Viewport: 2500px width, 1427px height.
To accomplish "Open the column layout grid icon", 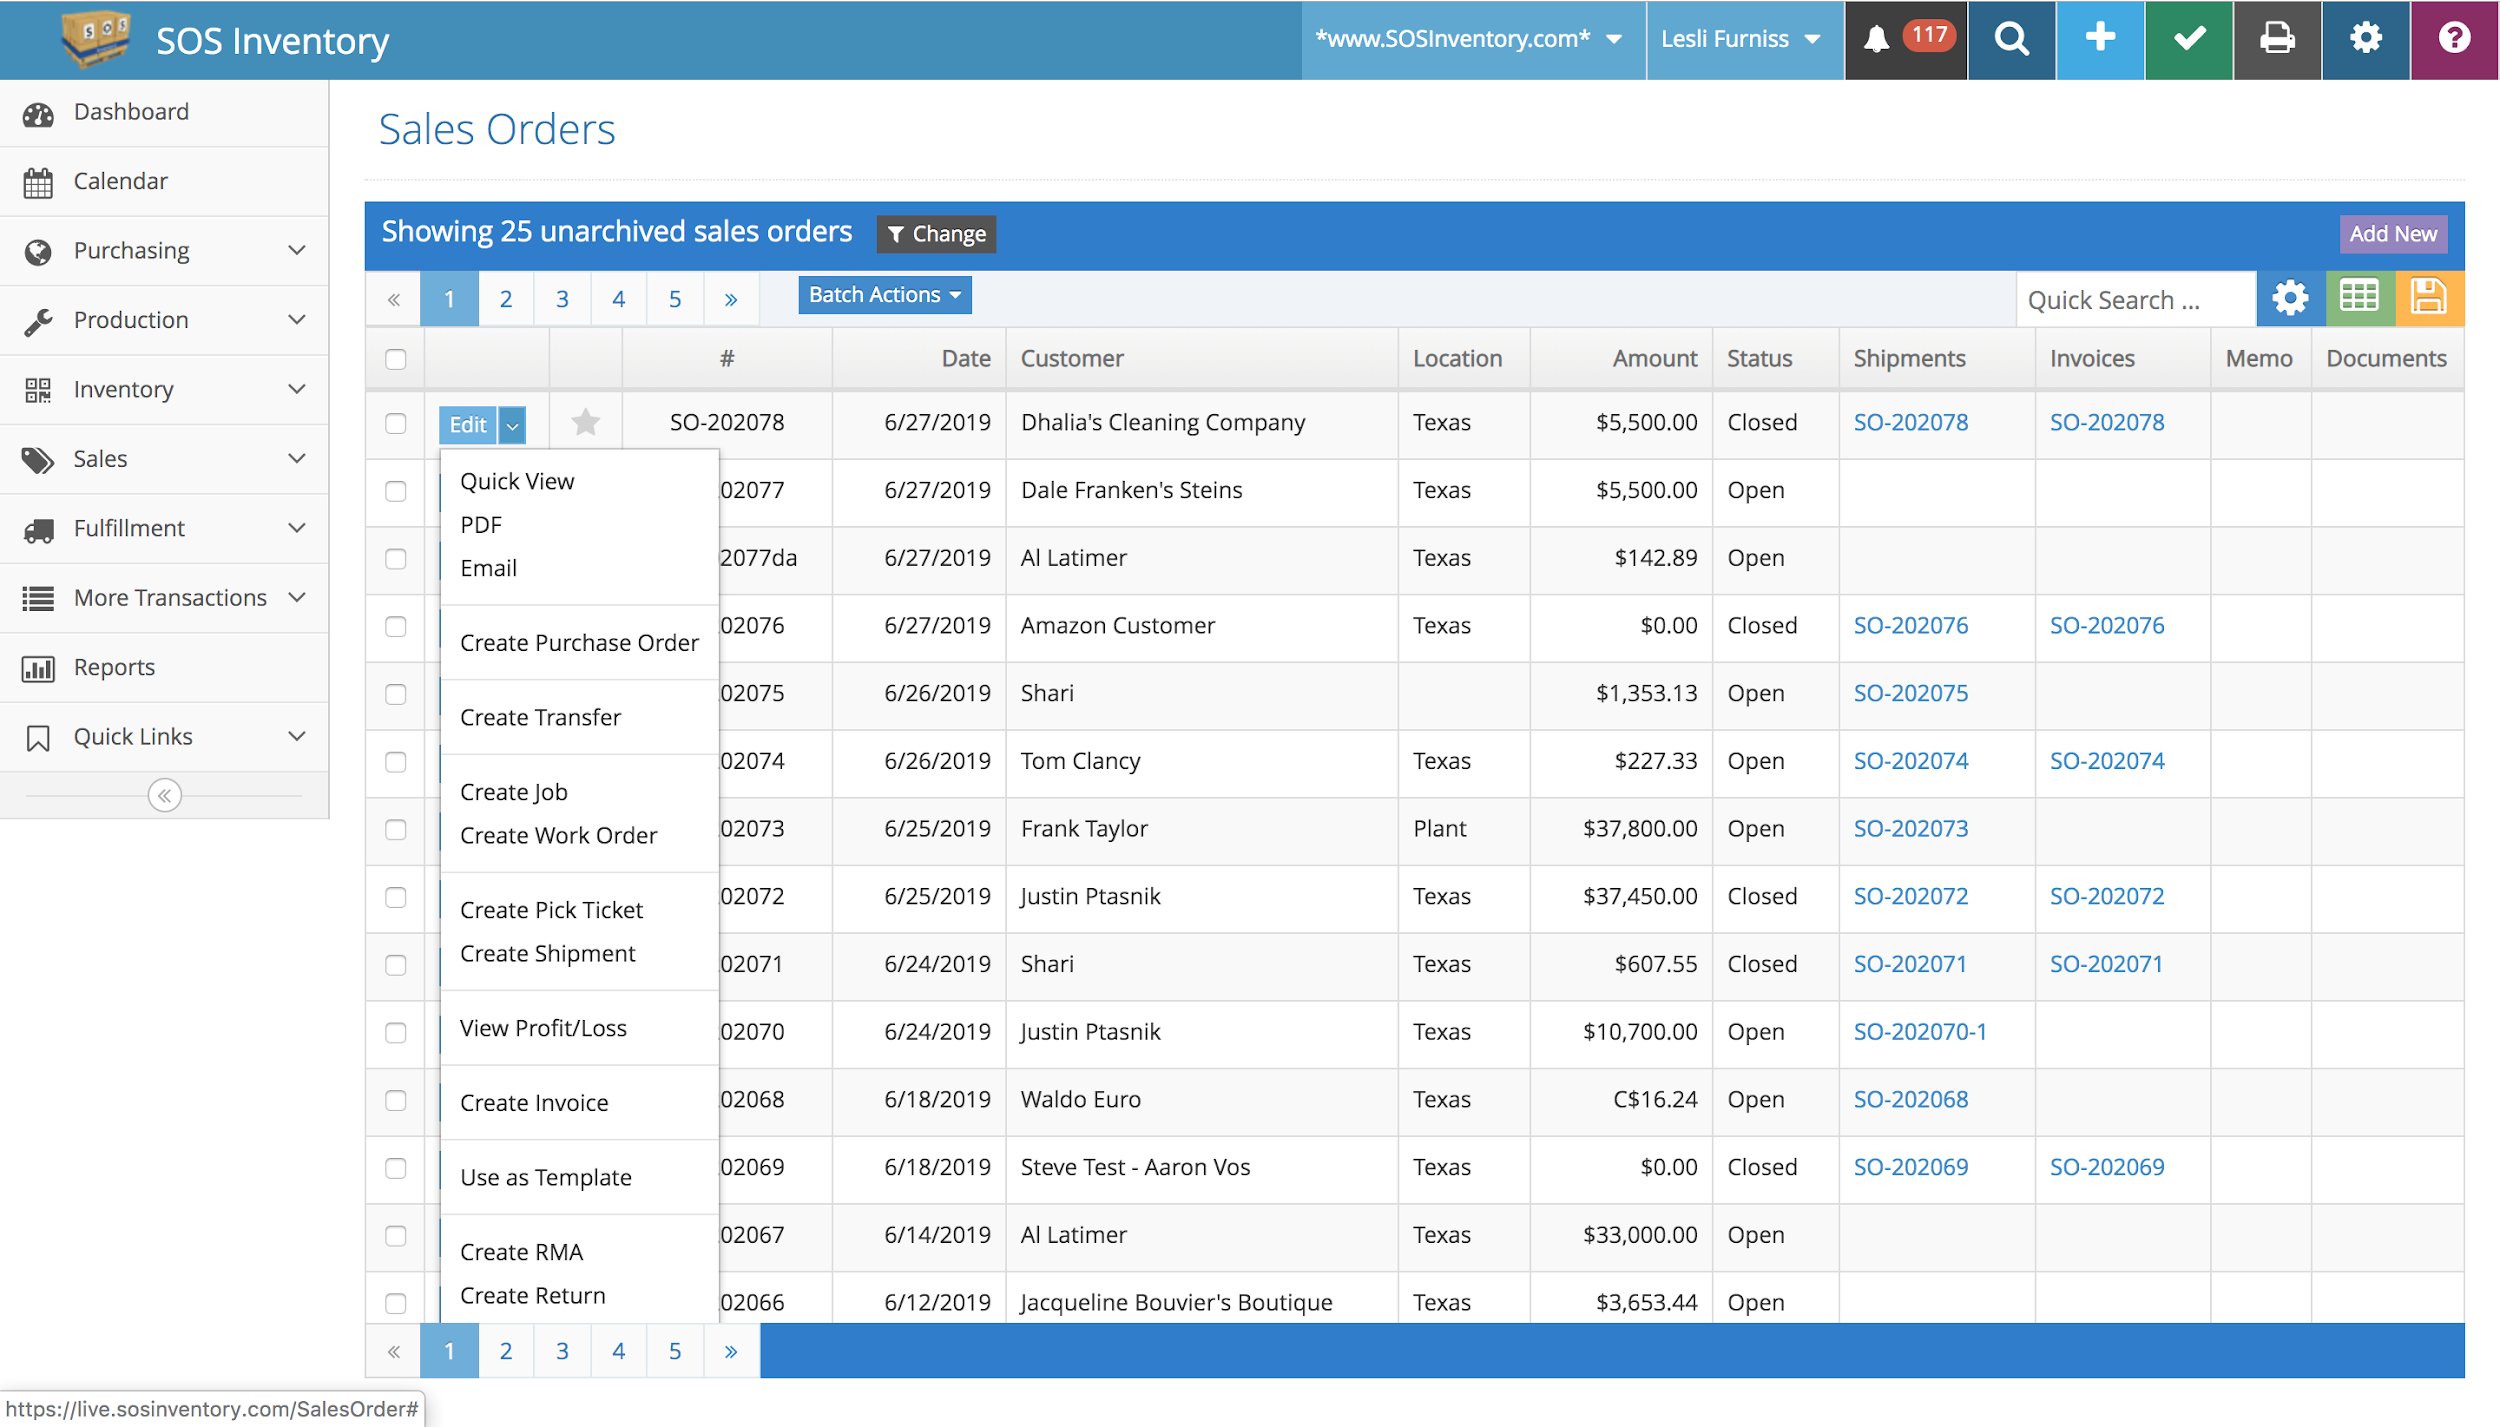I will click(2359, 297).
